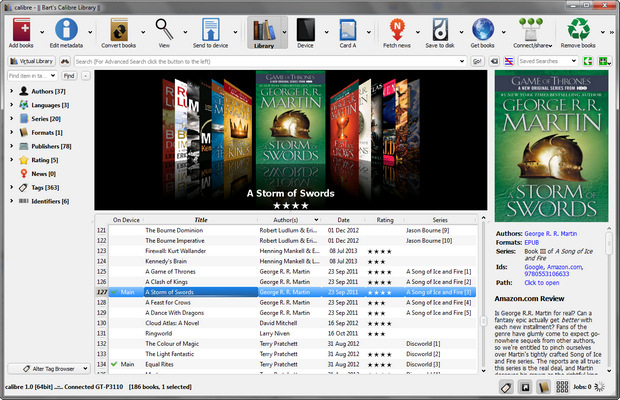The image size is (620, 400).
Task: Click the Jobs spinner icon
Action: click(599, 387)
